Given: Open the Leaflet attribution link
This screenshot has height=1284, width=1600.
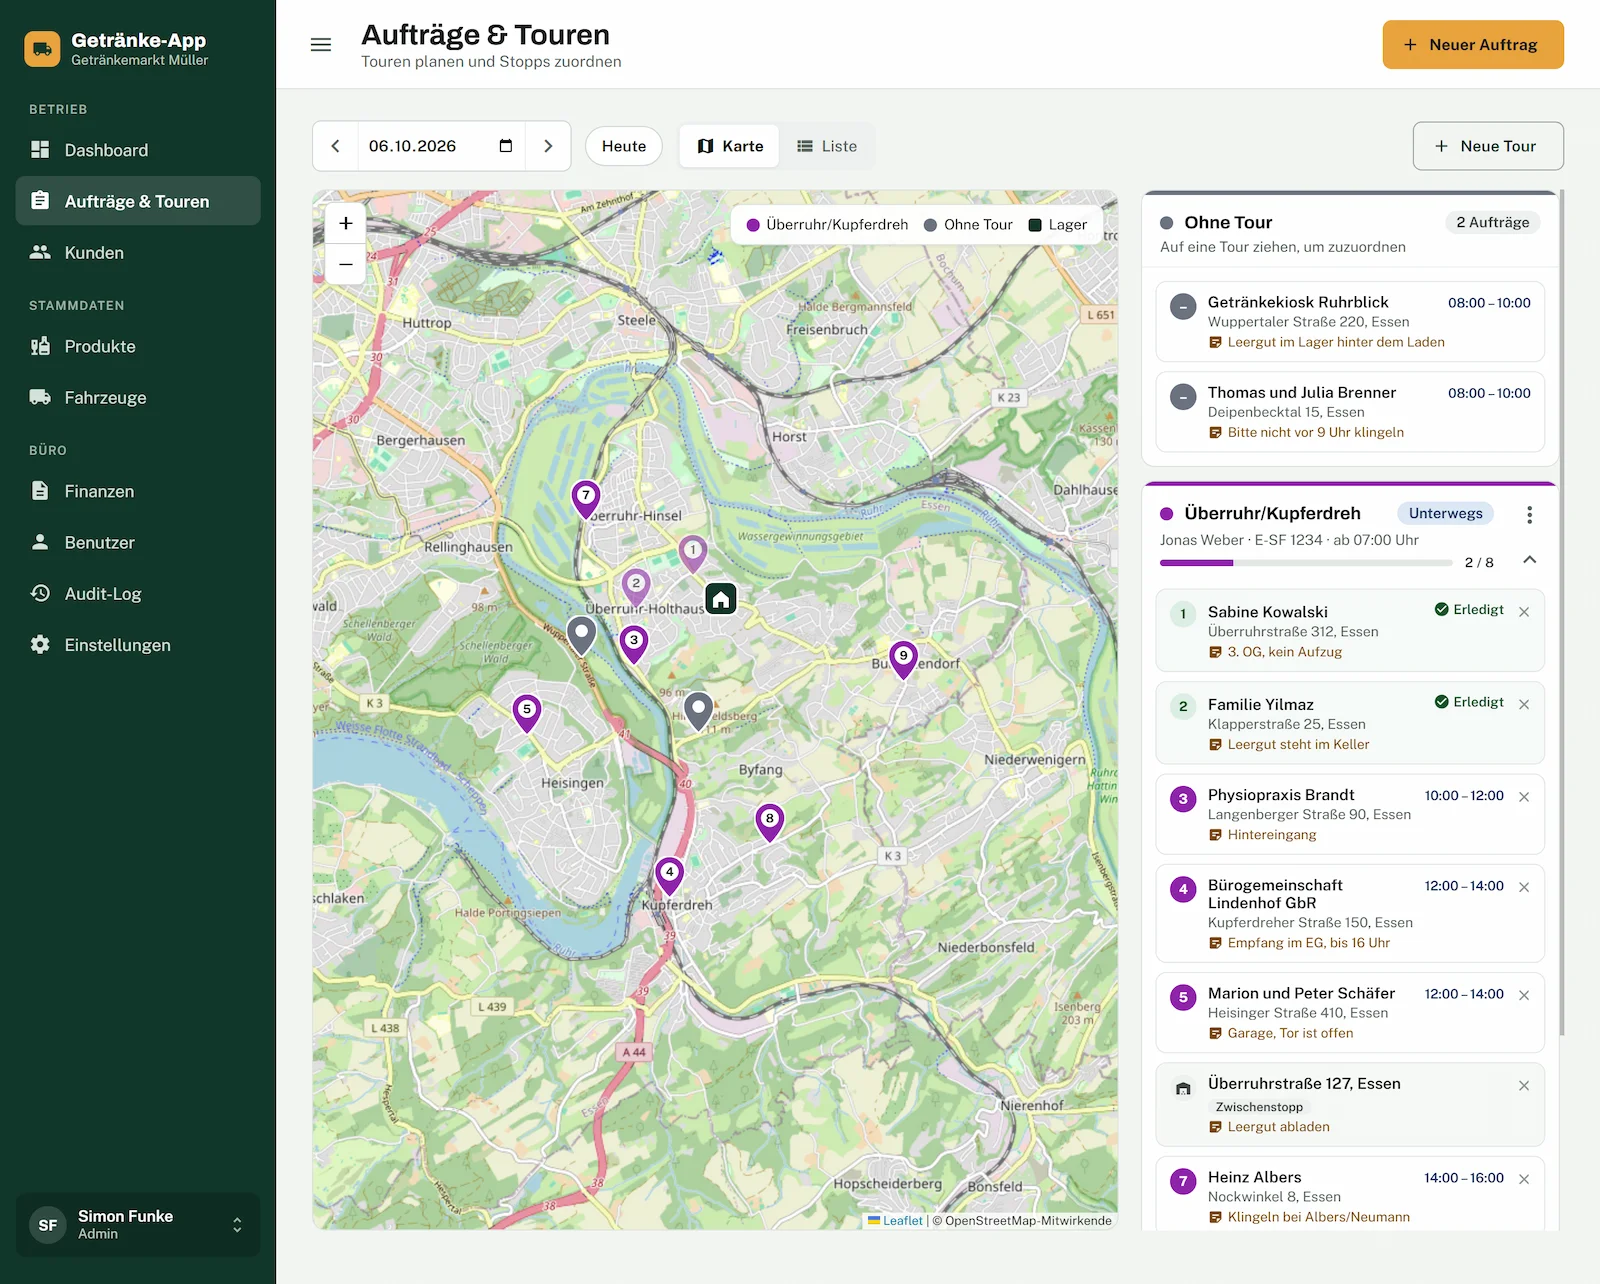Looking at the screenshot, I should coord(895,1220).
